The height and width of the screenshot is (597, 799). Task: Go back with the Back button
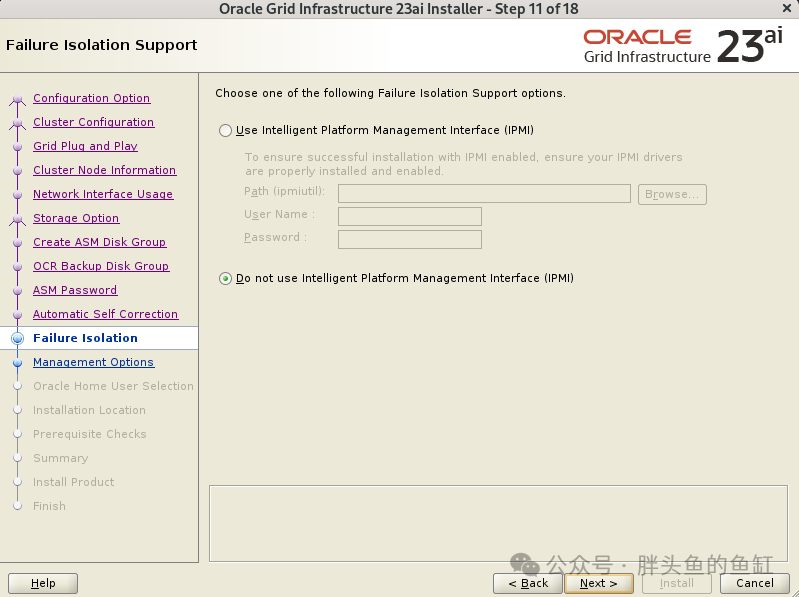click(528, 583)
